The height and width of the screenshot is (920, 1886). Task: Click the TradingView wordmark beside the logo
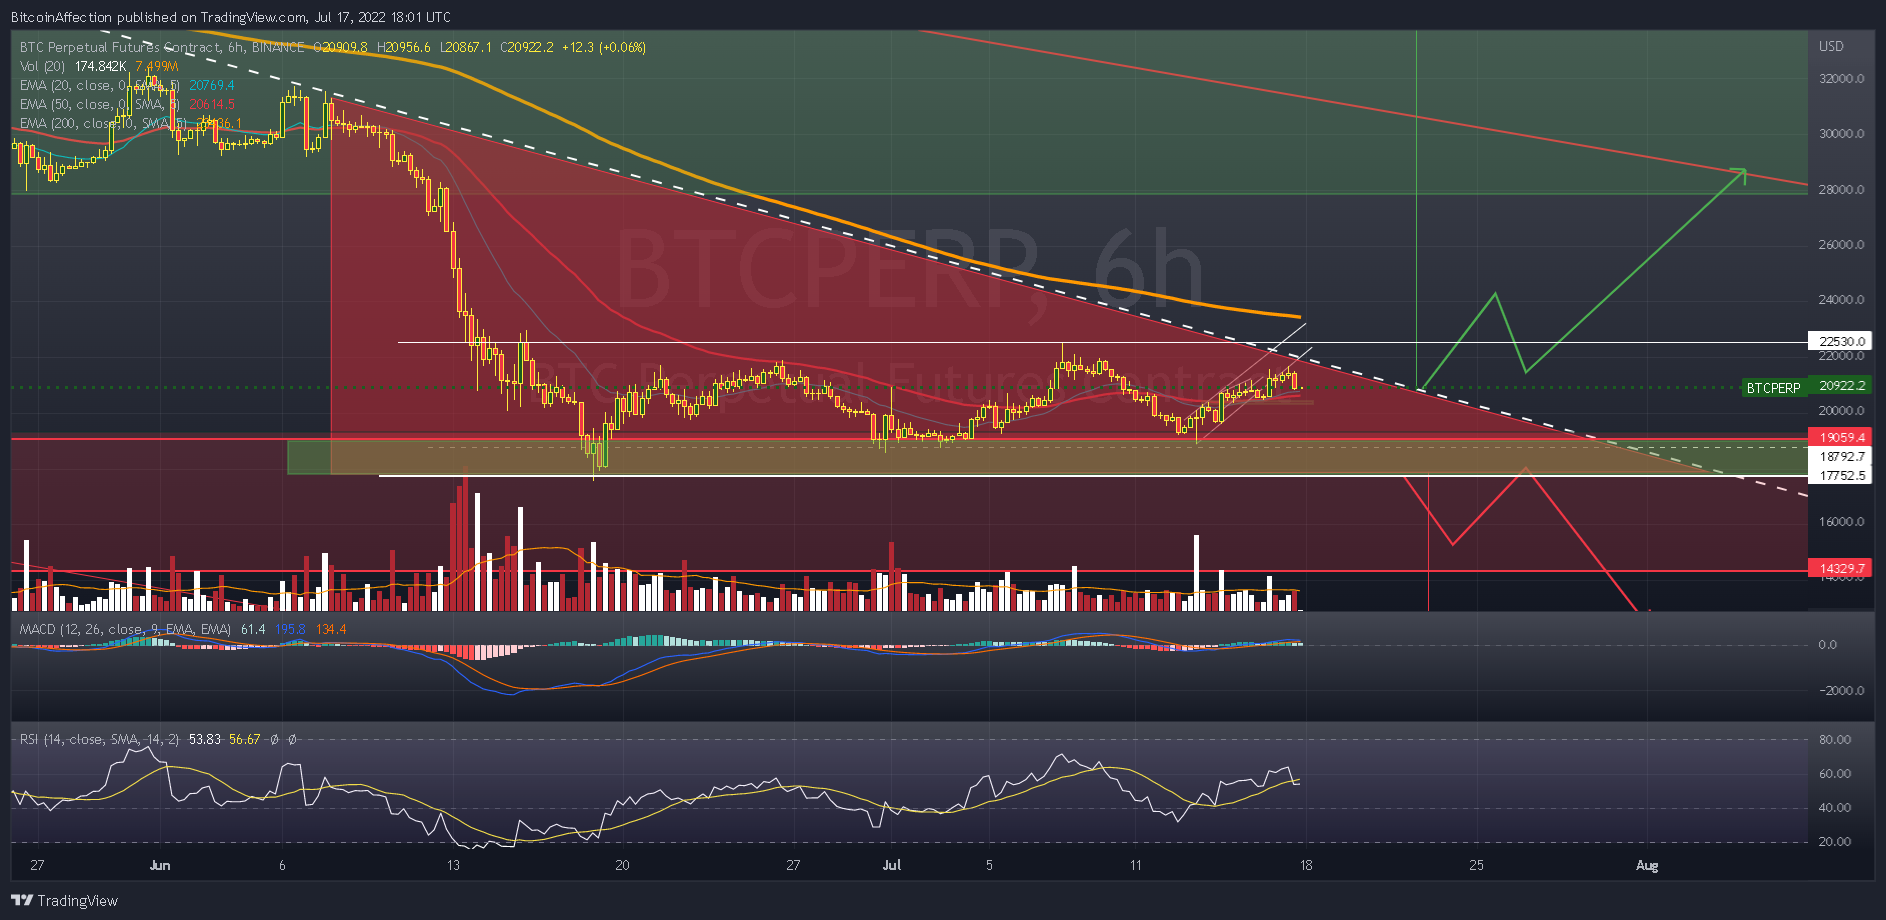point(77,901)
